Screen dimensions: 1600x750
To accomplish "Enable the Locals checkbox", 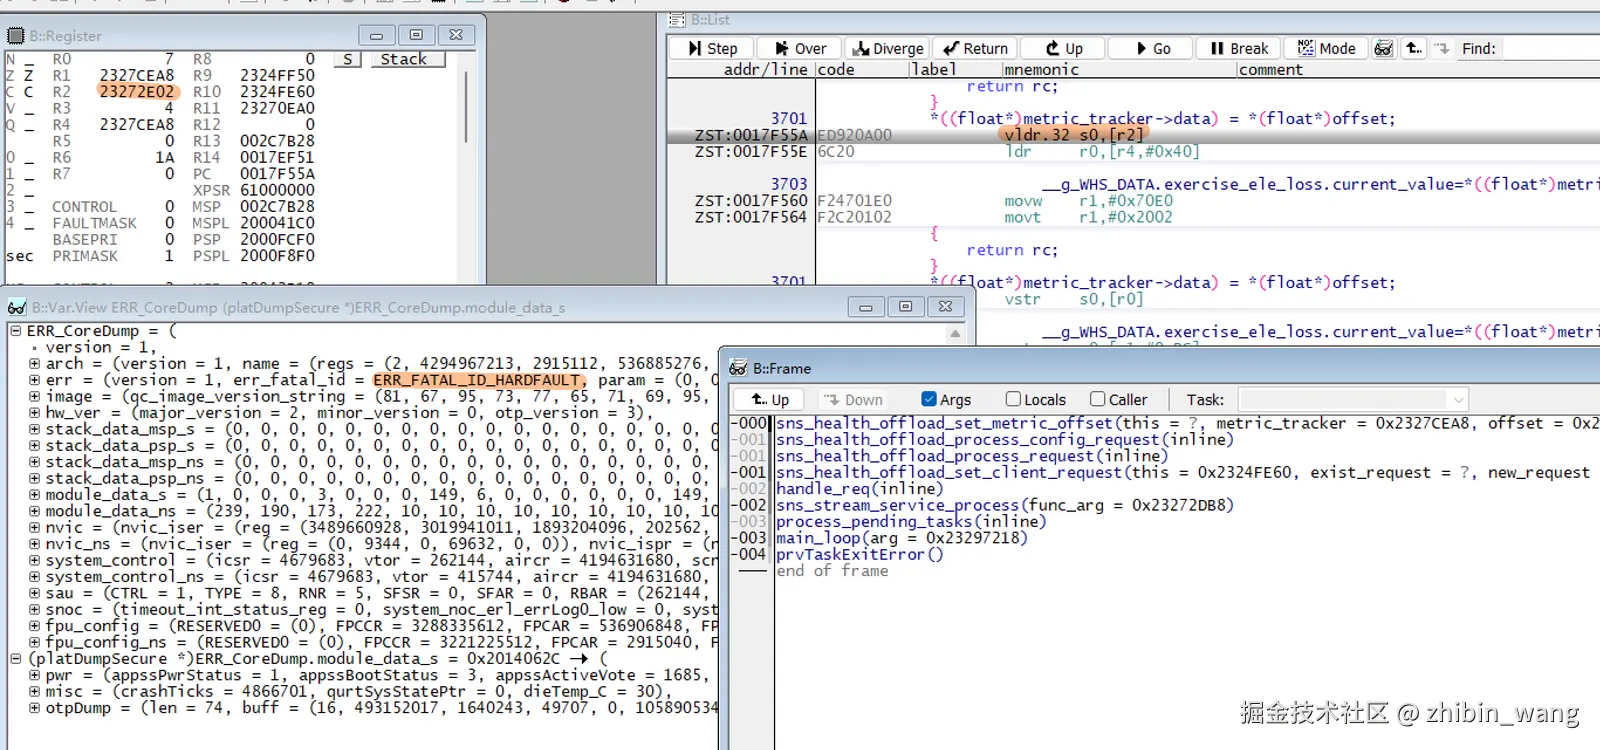I will point(1013,399).
